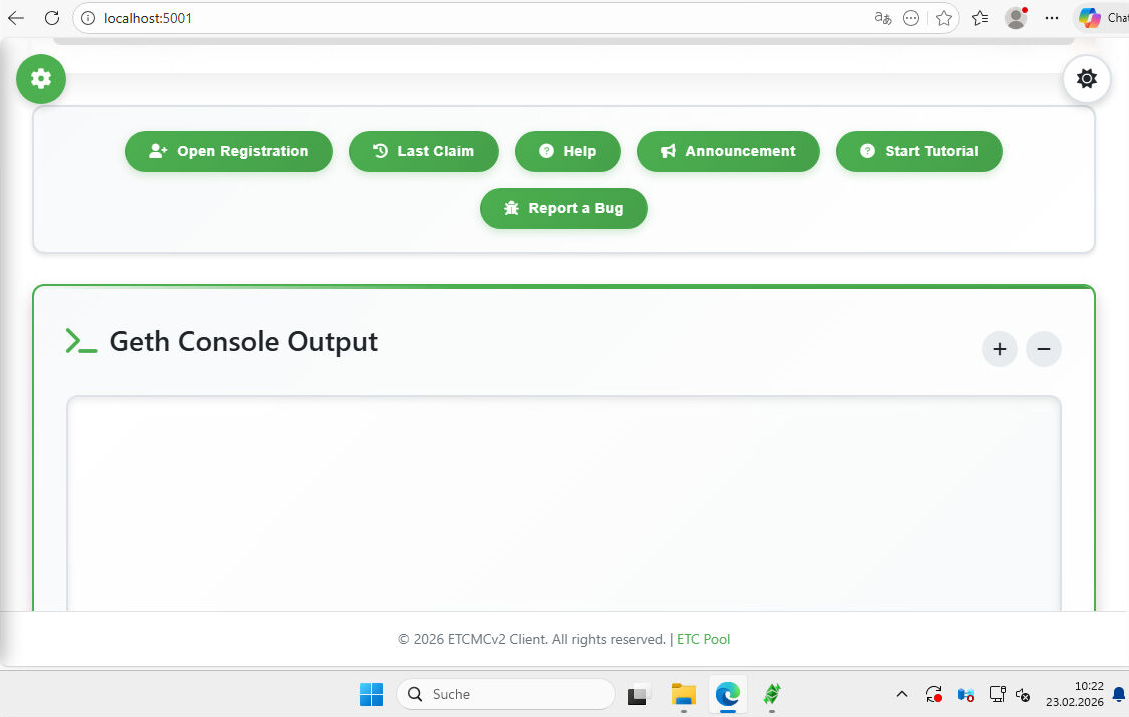The image size is (1129, 717).
Task: Click the Start Tutorial button
Action: pos(918,151)
